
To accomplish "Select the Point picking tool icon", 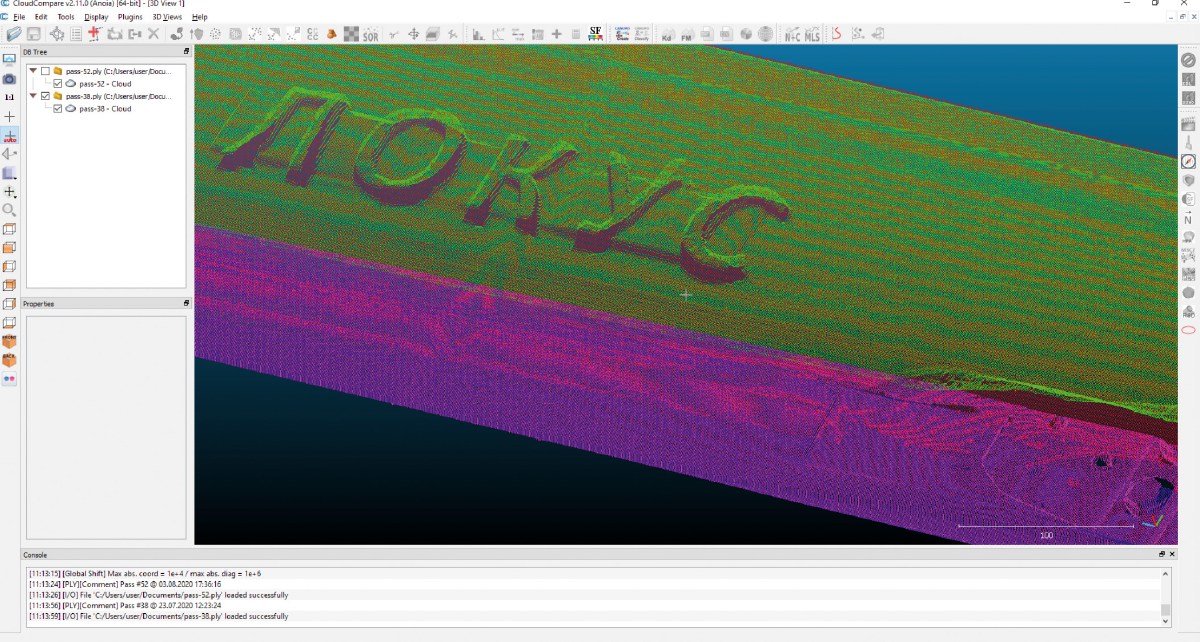I will point(57,34).
